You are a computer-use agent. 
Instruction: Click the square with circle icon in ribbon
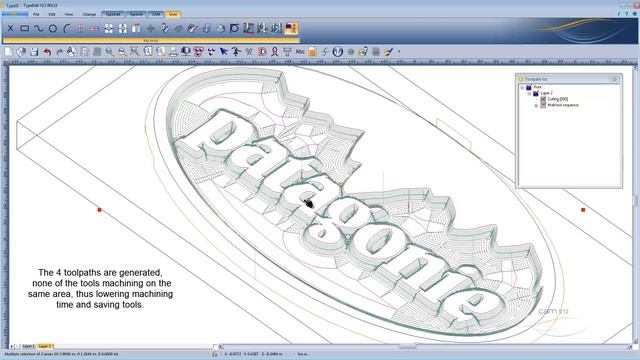(234, 28)
